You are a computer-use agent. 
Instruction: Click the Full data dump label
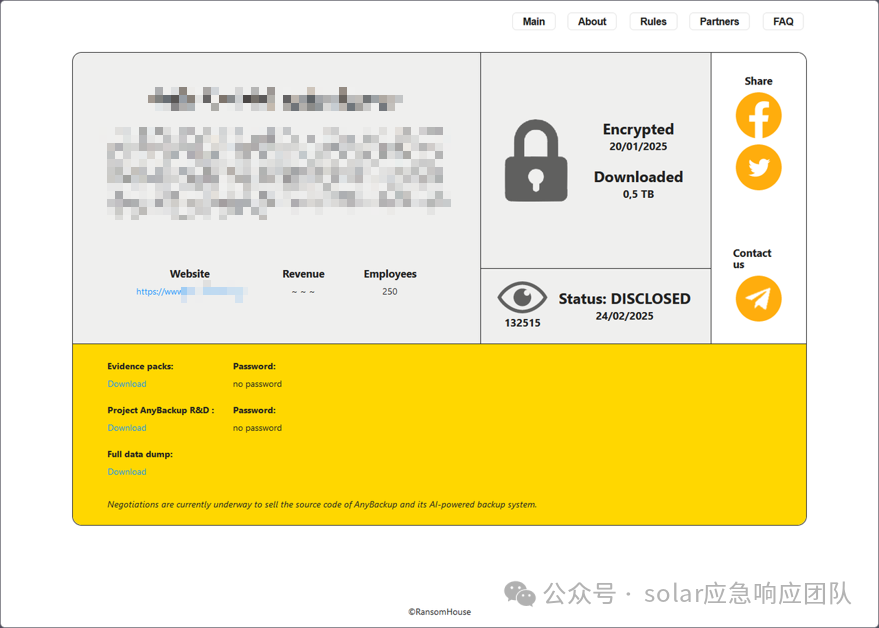[140, 454]
